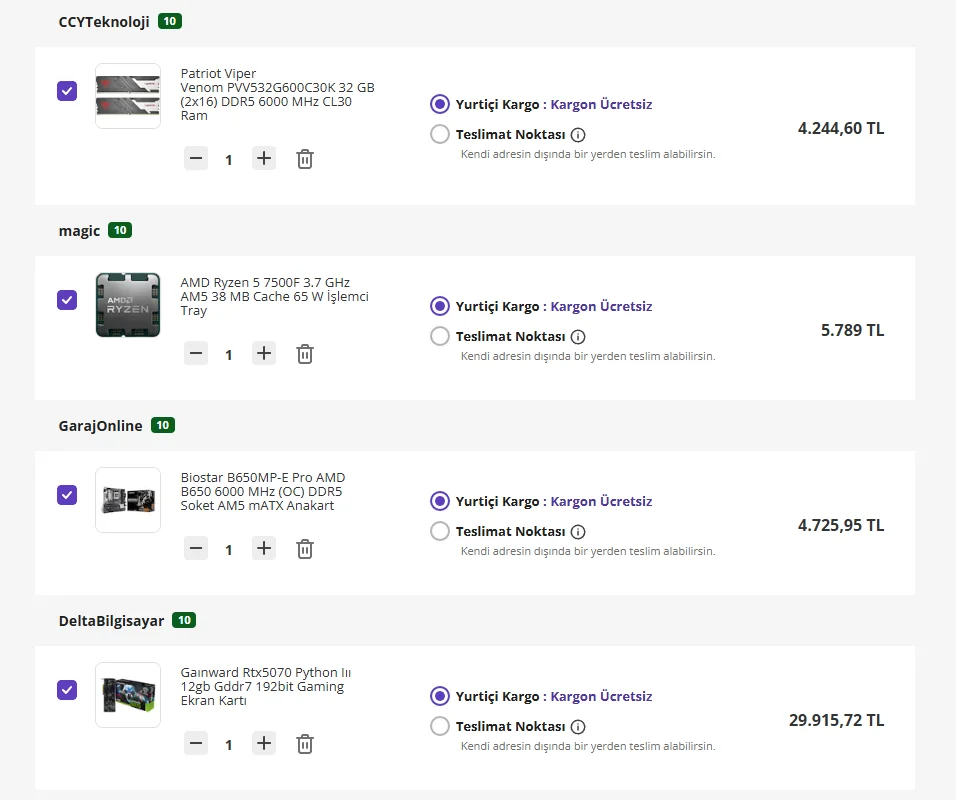The image size is (956, 800).
Task: Open the CCYTeknoloji seller page
Action: coord(104,22)
